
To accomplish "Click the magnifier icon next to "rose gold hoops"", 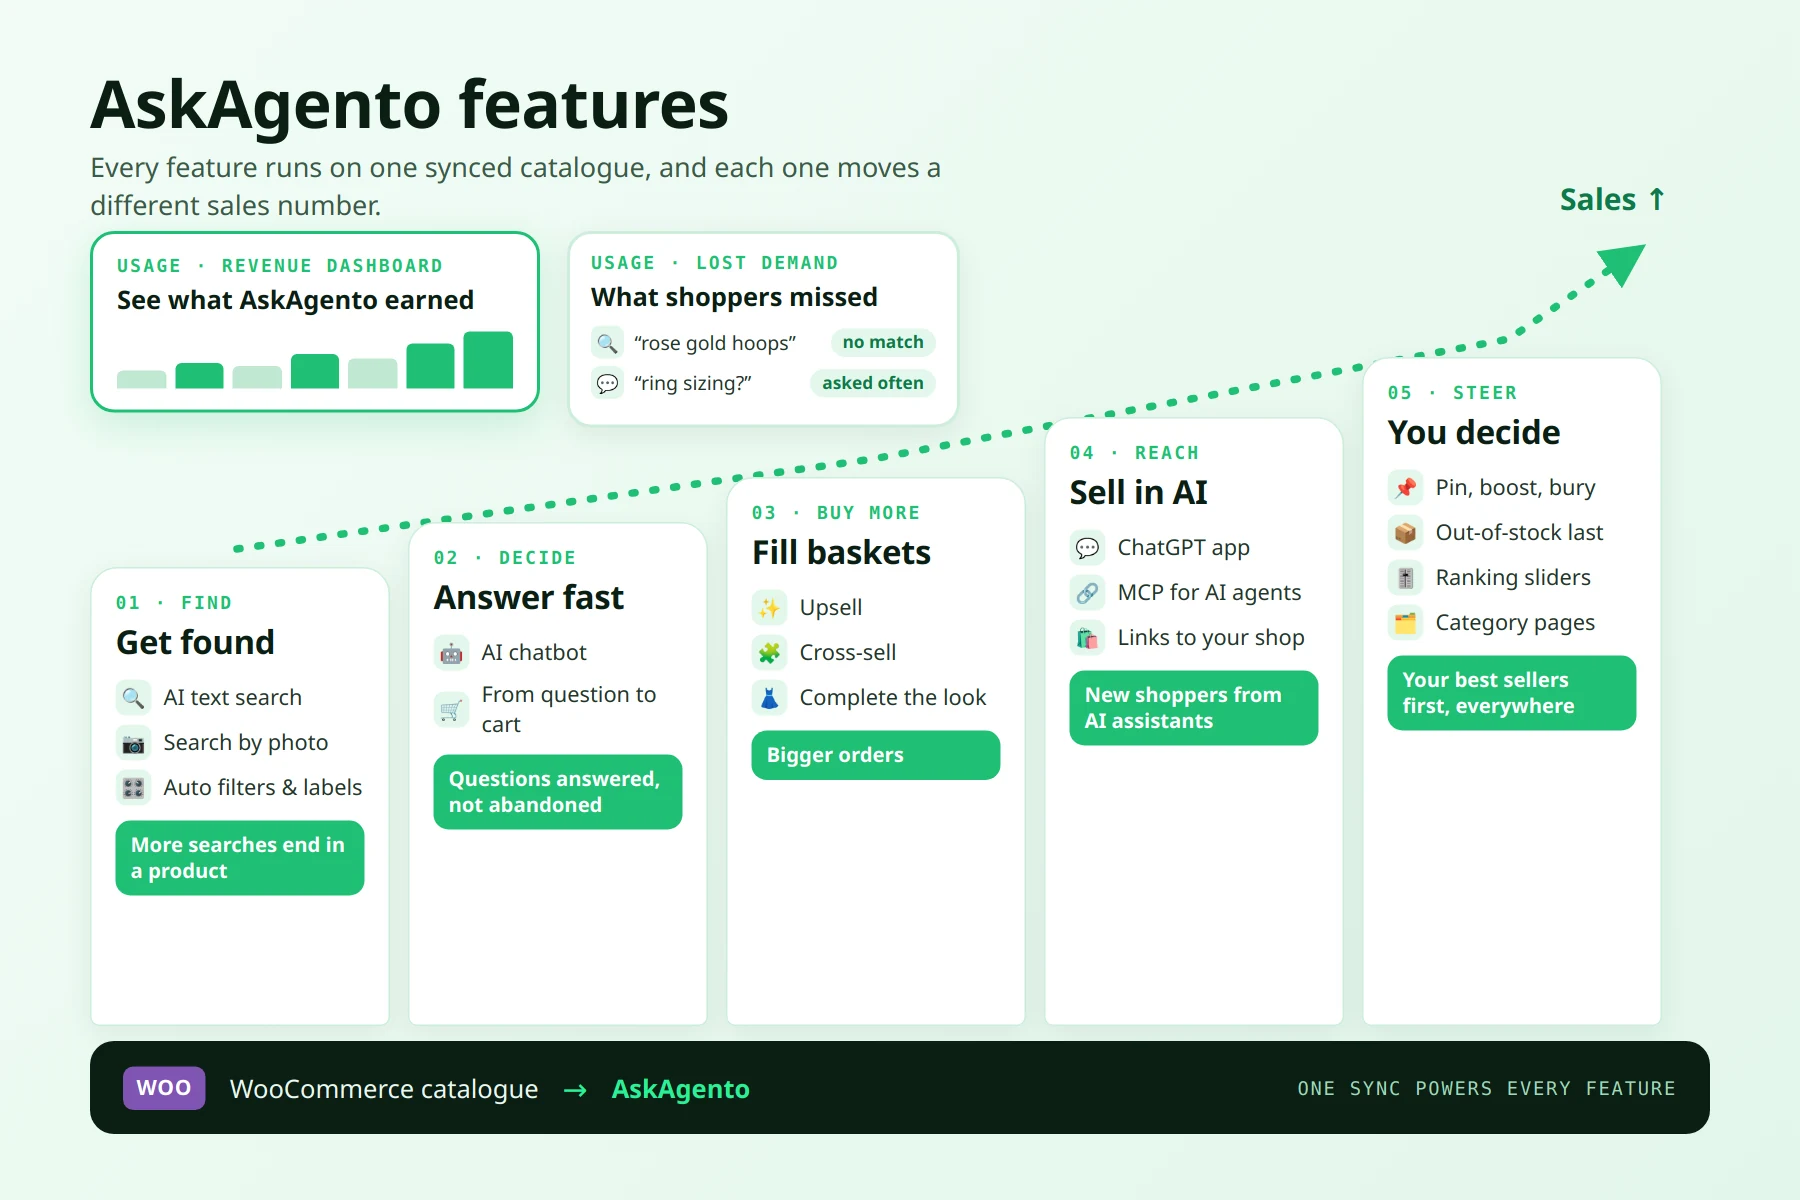I will tap(607, 343).
